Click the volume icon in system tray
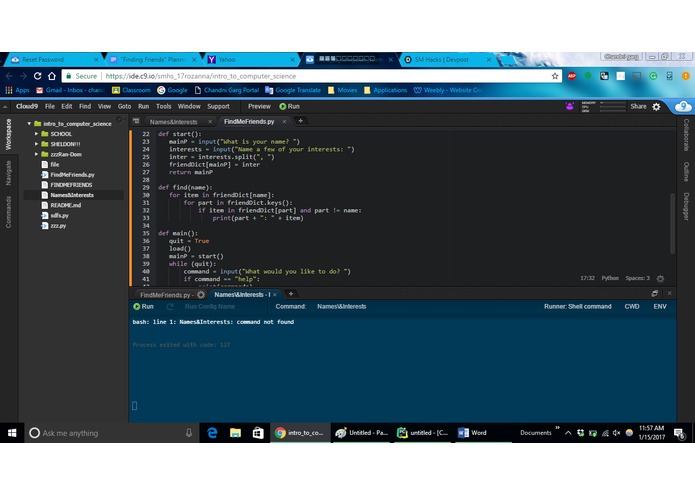 pyautogui.click(x=617, y=433)
